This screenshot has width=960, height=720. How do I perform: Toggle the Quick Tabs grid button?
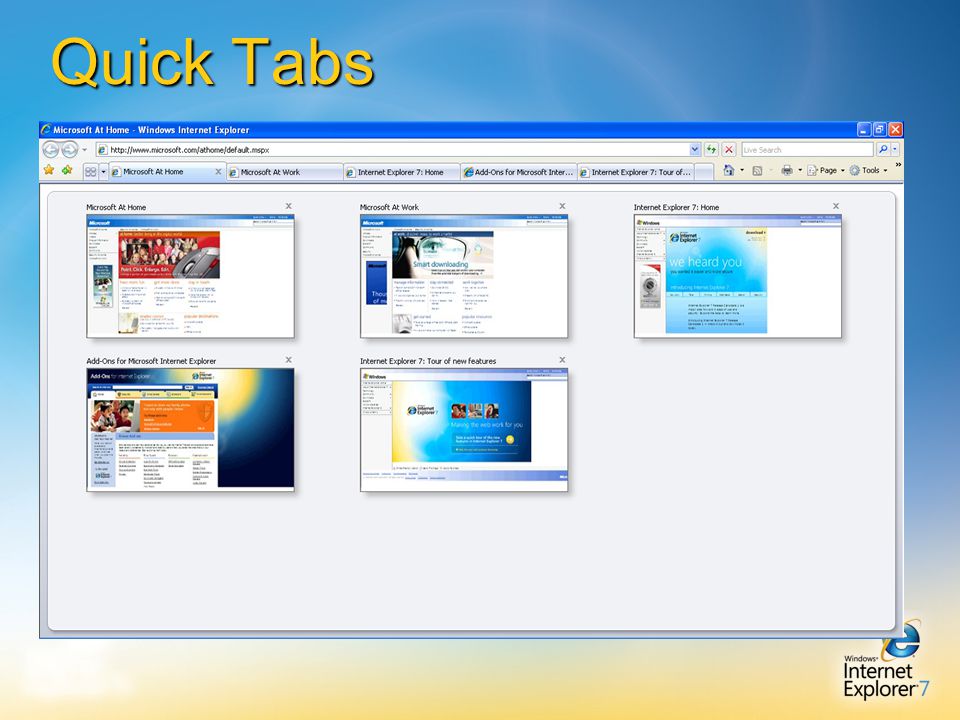(x=91, y=172)
